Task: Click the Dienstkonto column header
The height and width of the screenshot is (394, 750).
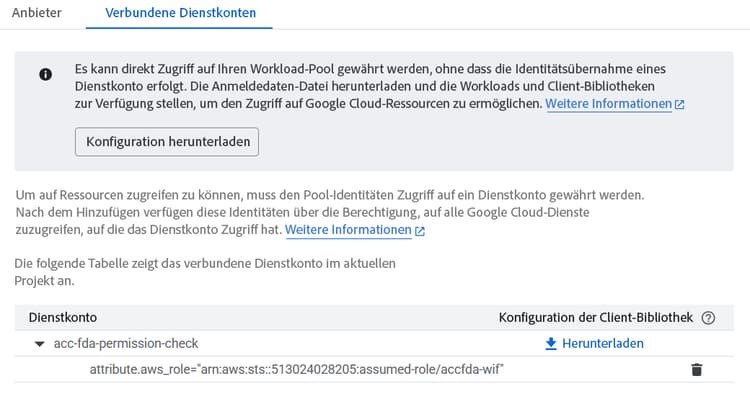Action: click(63, 317)
